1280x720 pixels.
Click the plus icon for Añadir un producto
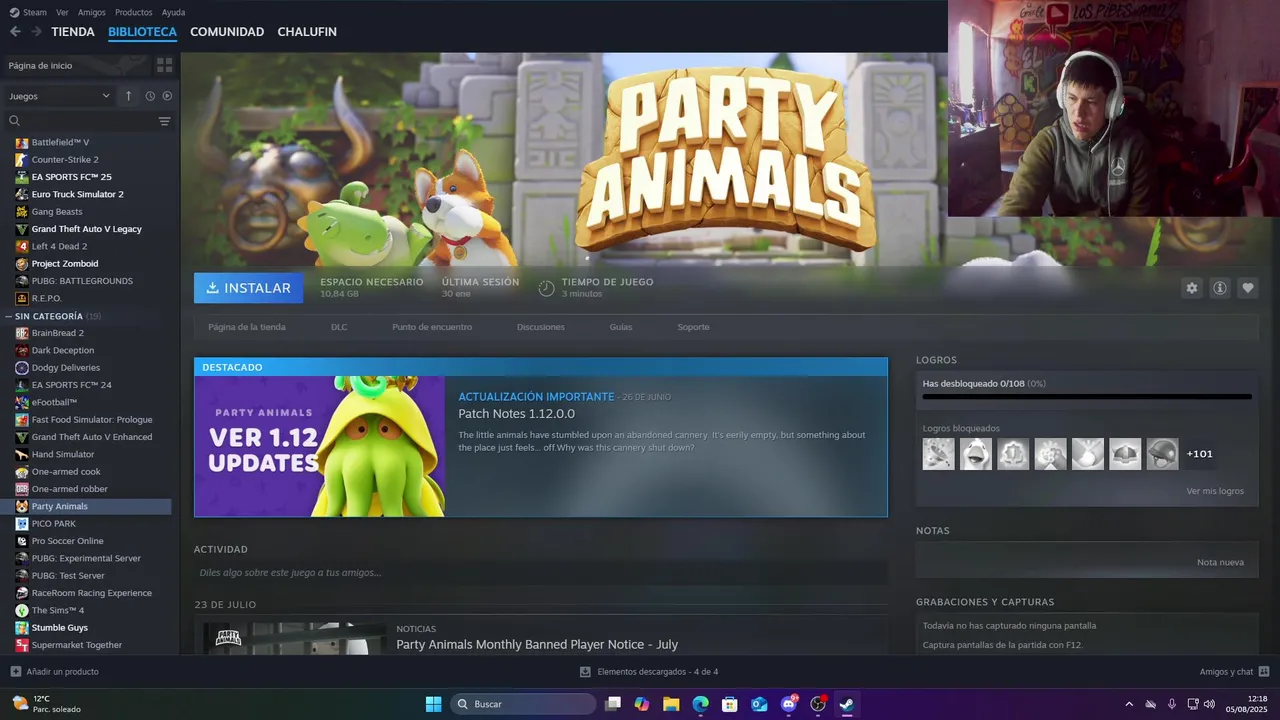click(15, 672)
